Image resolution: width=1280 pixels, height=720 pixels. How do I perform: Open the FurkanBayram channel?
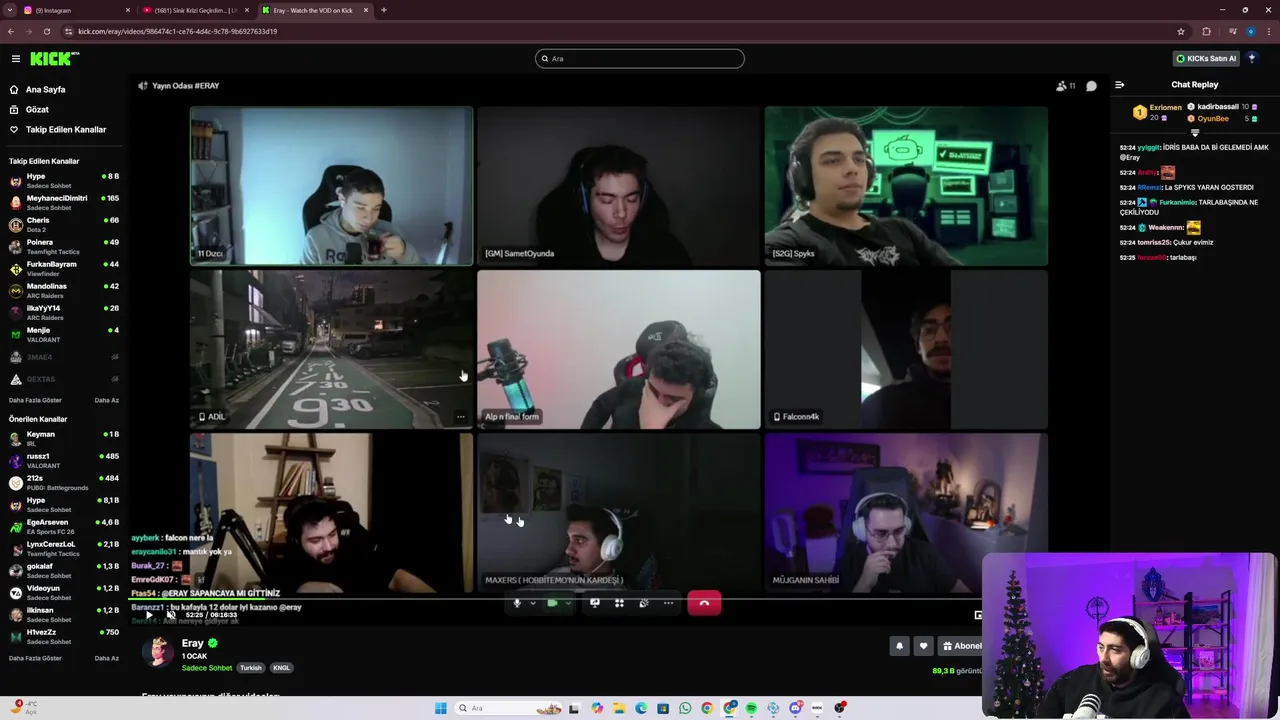(64, 268)
